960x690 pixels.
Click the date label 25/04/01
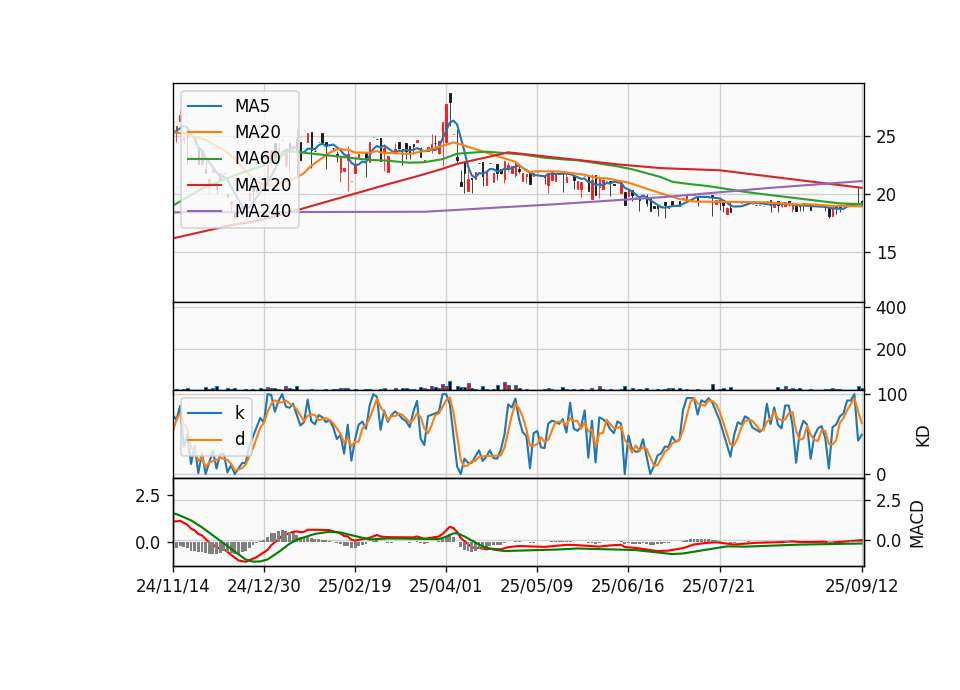446,586
